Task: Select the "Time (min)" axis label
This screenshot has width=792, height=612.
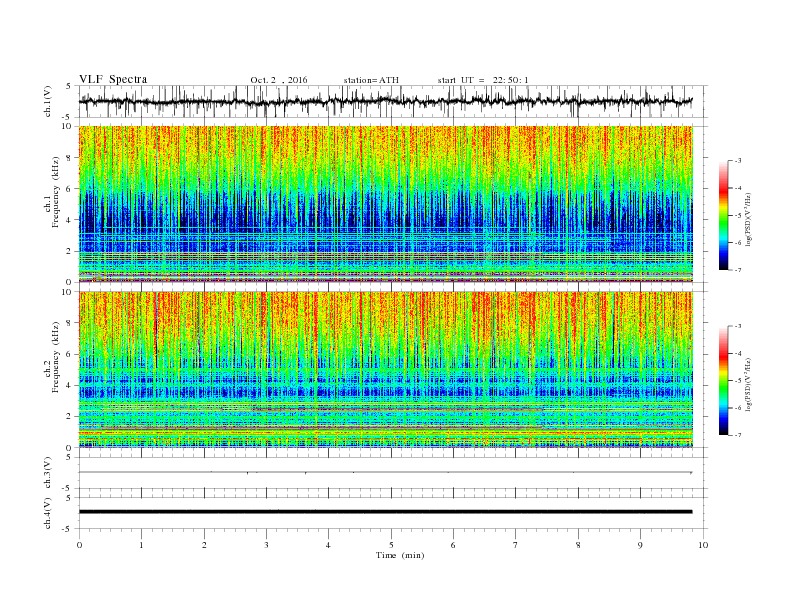Action: [x=400, y=555]
